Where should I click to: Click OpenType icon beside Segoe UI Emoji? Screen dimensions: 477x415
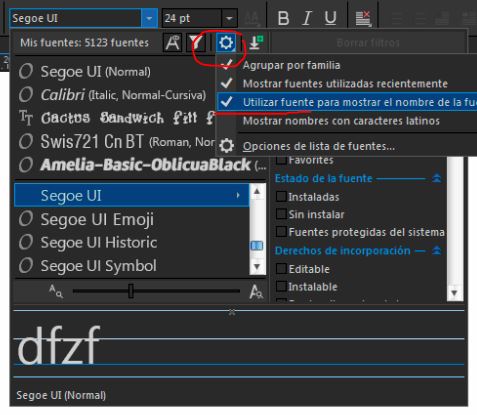26,219
